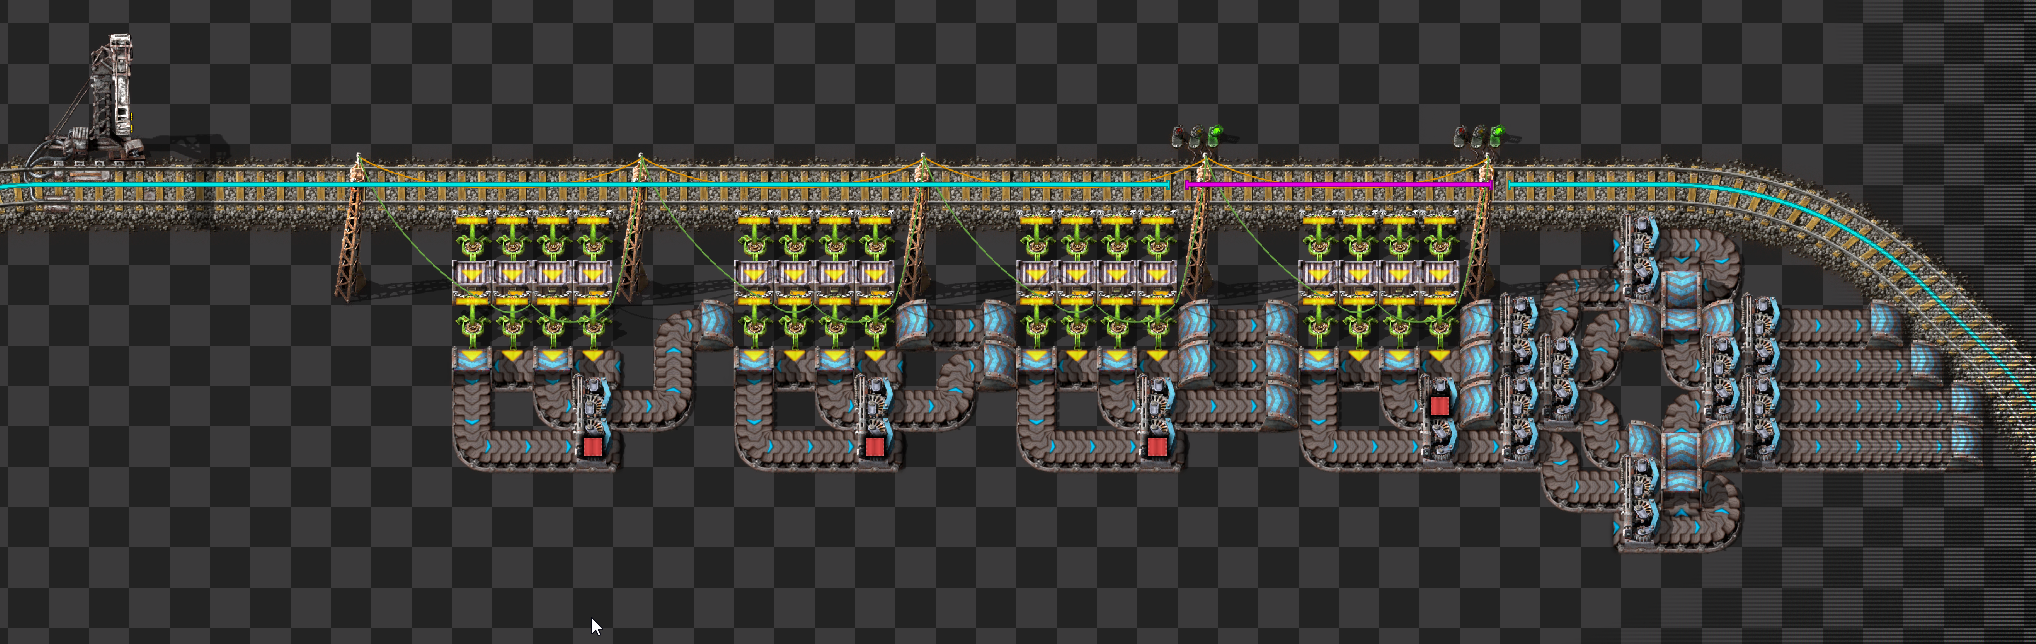Image resolution: width=2036 pixels, height=644 pixels.
Task: Select upper inserter above fourth group's rightmost chest
Action: click(x=1439, y=236)
